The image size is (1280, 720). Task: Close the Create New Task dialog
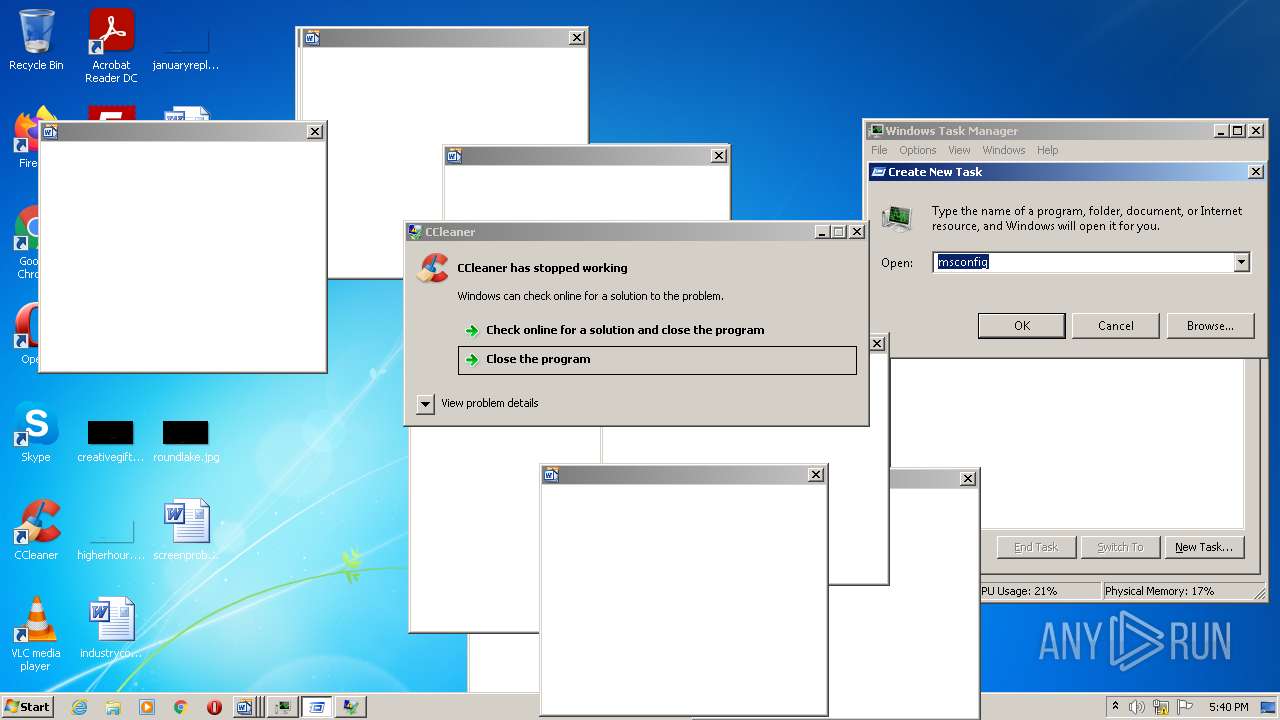pos(1256,172)
